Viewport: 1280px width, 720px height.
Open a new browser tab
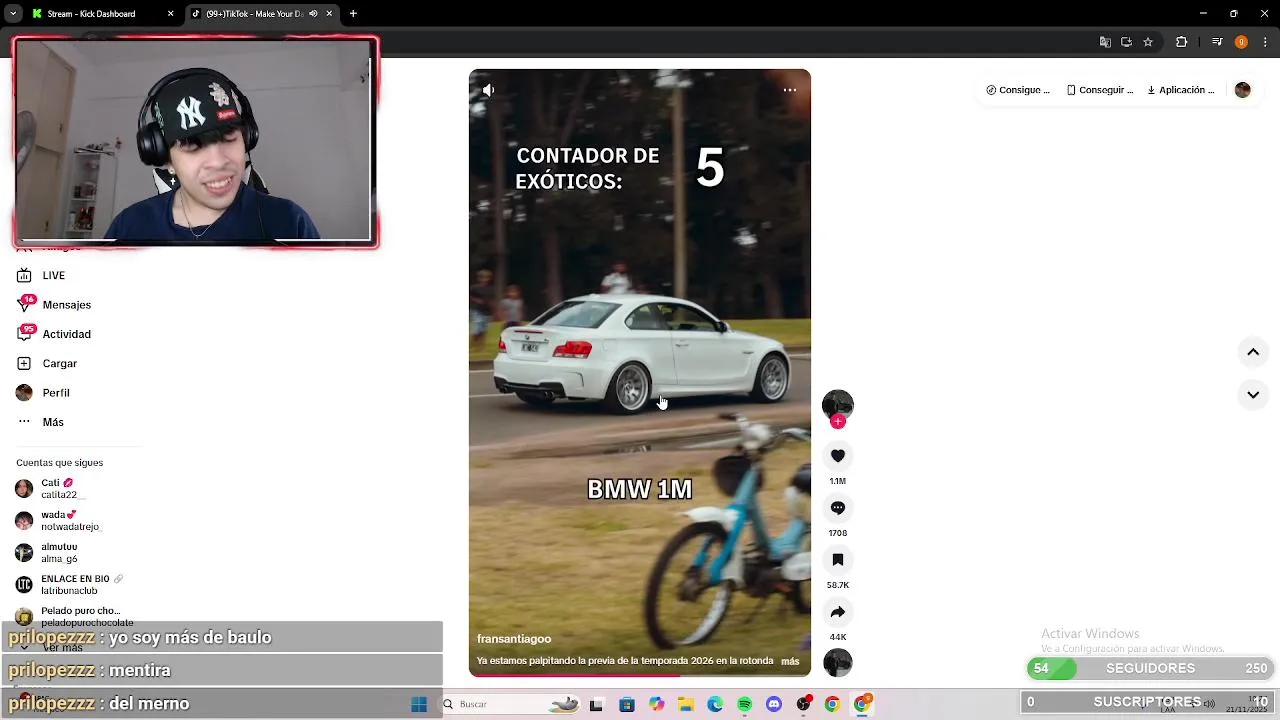(x=353, y=14)
